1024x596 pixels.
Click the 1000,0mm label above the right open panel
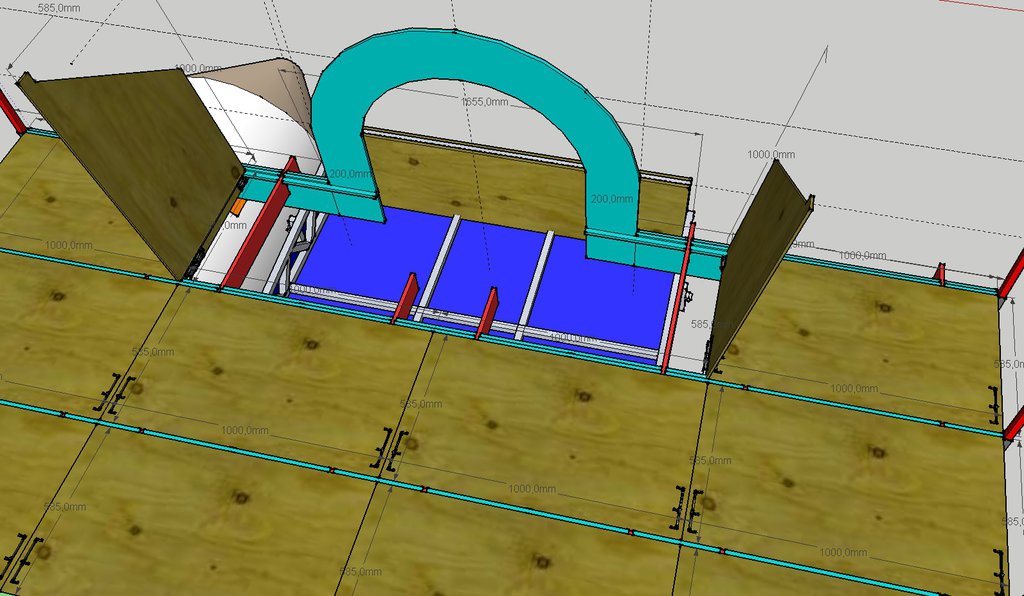771,154
